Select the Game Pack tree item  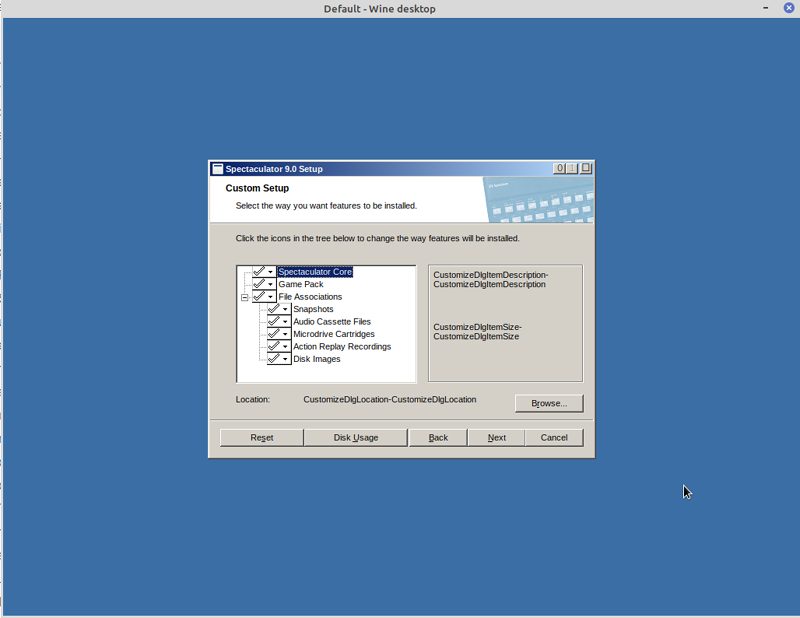[x=301, y=284]
